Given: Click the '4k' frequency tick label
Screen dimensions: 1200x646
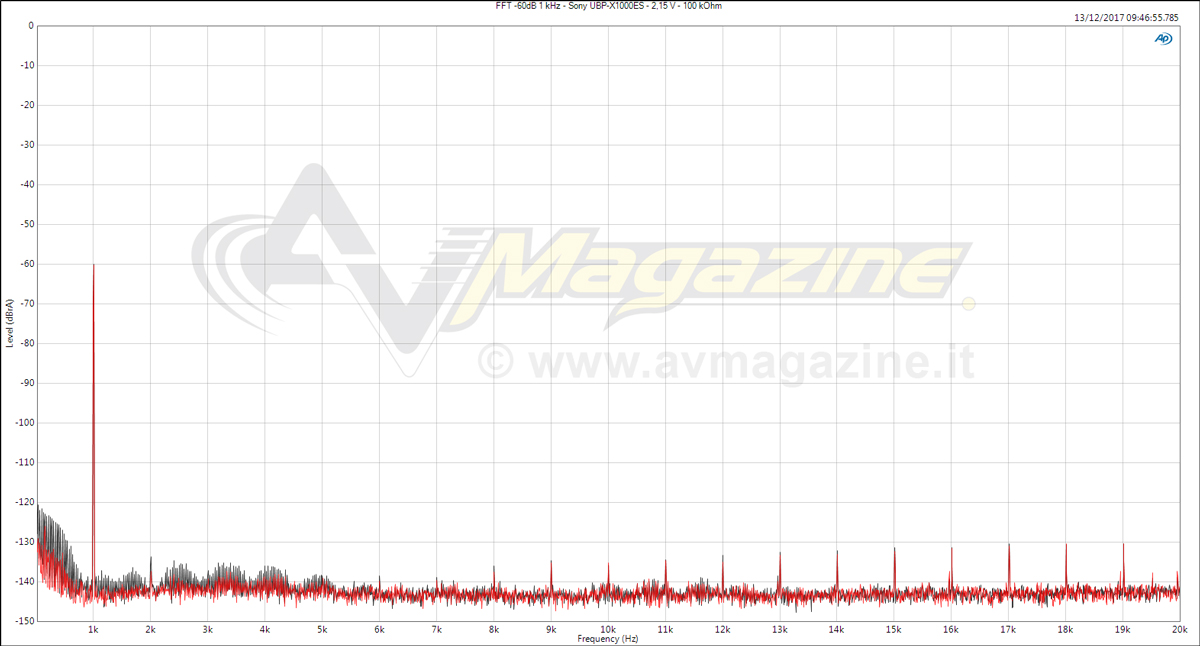Looking at the screenshot, I should 265,630.
